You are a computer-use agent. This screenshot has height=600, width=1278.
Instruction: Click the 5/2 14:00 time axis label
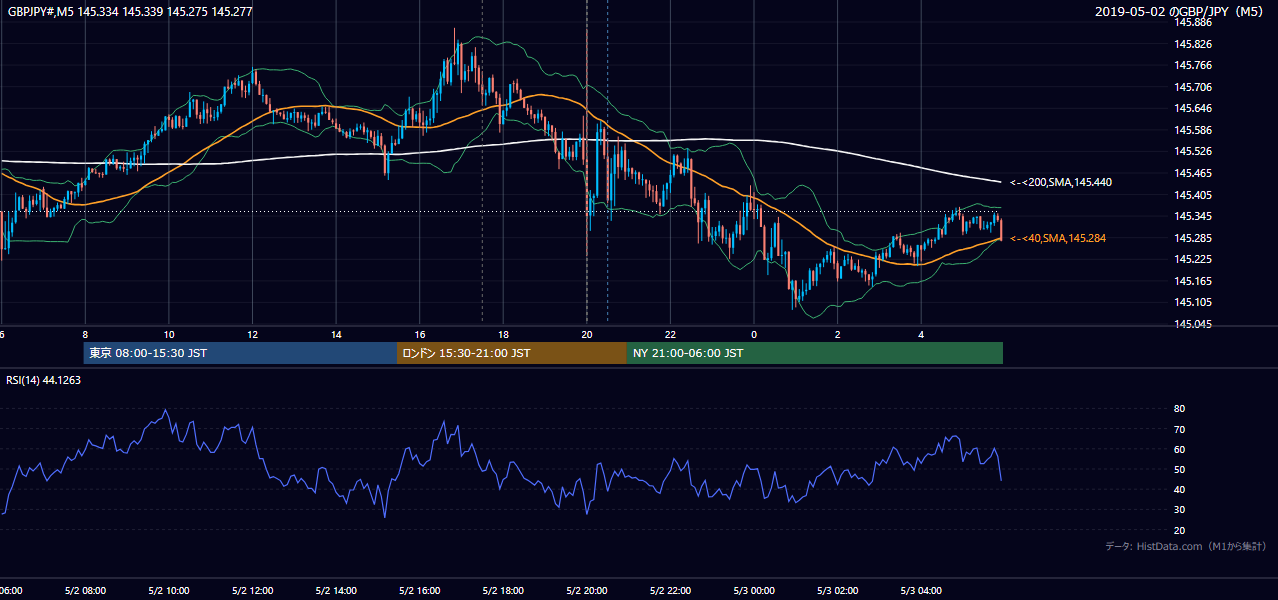pyautogui.click(x=336, y=591)
